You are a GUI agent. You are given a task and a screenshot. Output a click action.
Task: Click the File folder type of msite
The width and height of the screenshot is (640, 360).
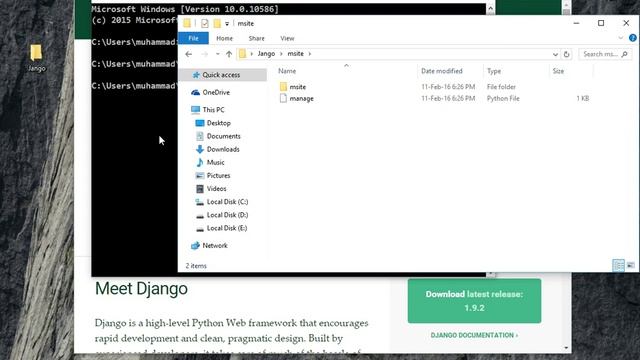(501, 87)
